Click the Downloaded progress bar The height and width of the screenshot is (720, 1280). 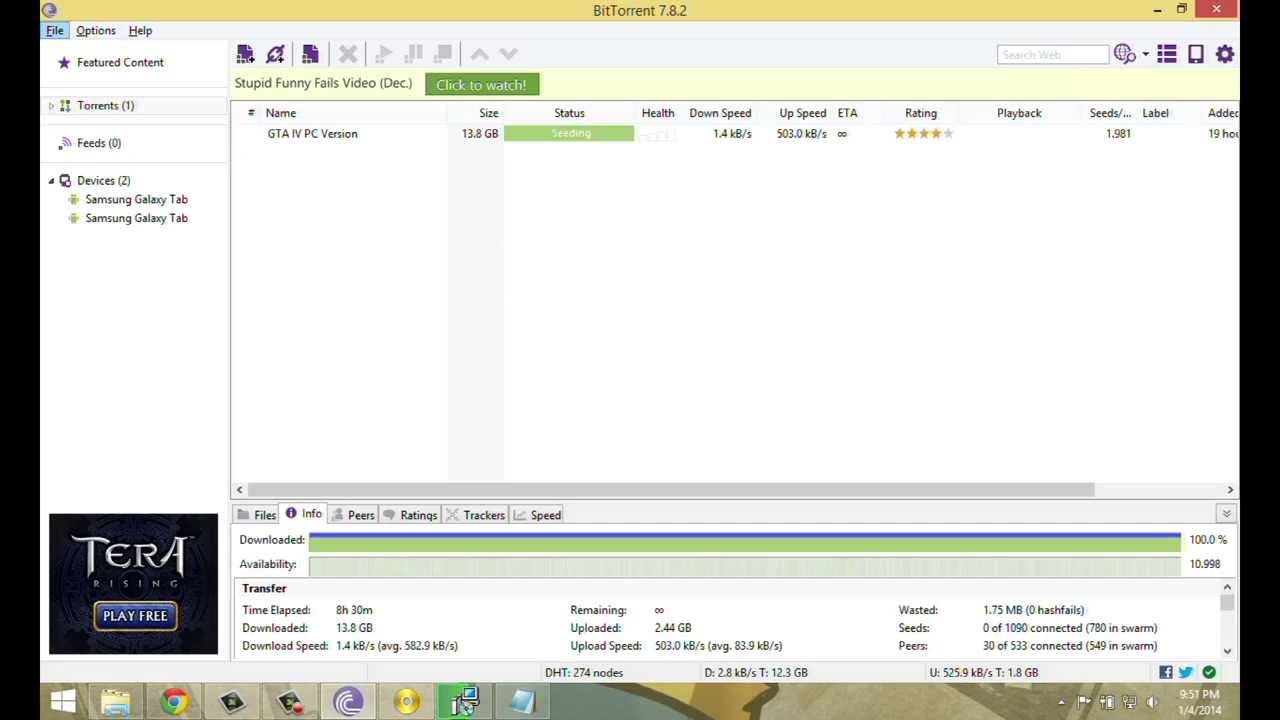coord(744,541)
